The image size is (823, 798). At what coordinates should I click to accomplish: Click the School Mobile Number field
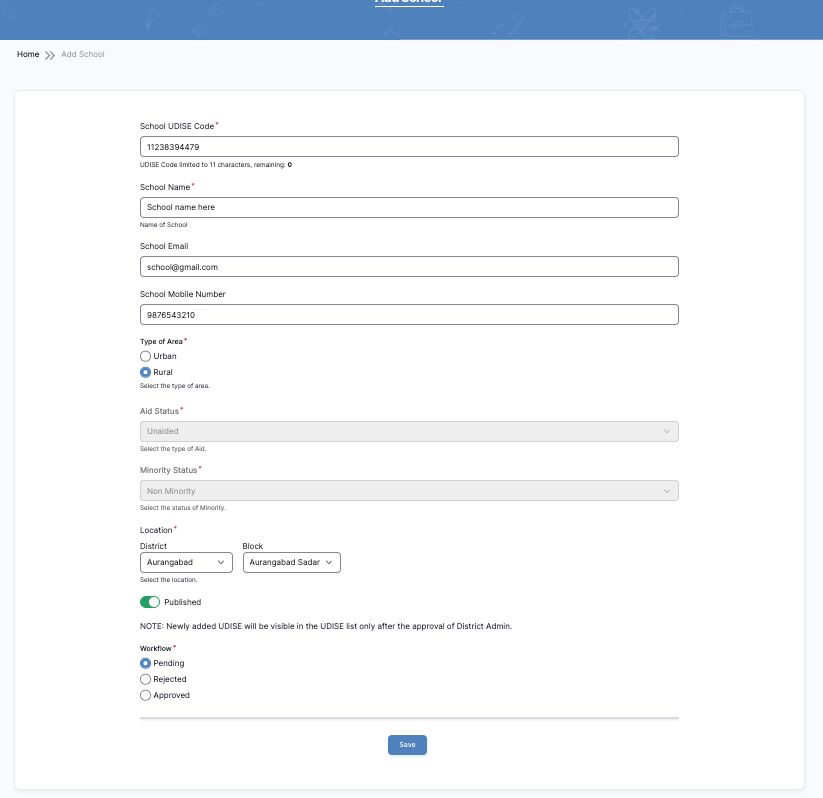click(x=409, y=315)
